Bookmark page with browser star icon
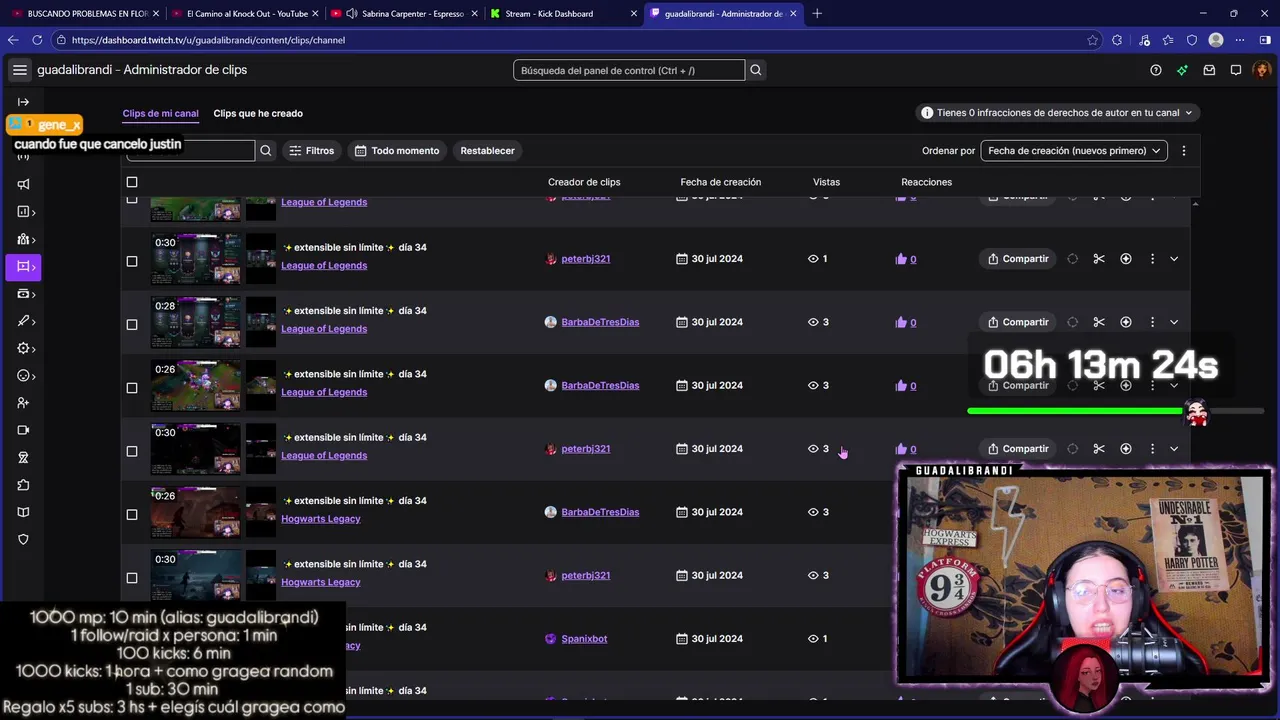This screenshot has width=1280, height=720. click(1092, 40)
